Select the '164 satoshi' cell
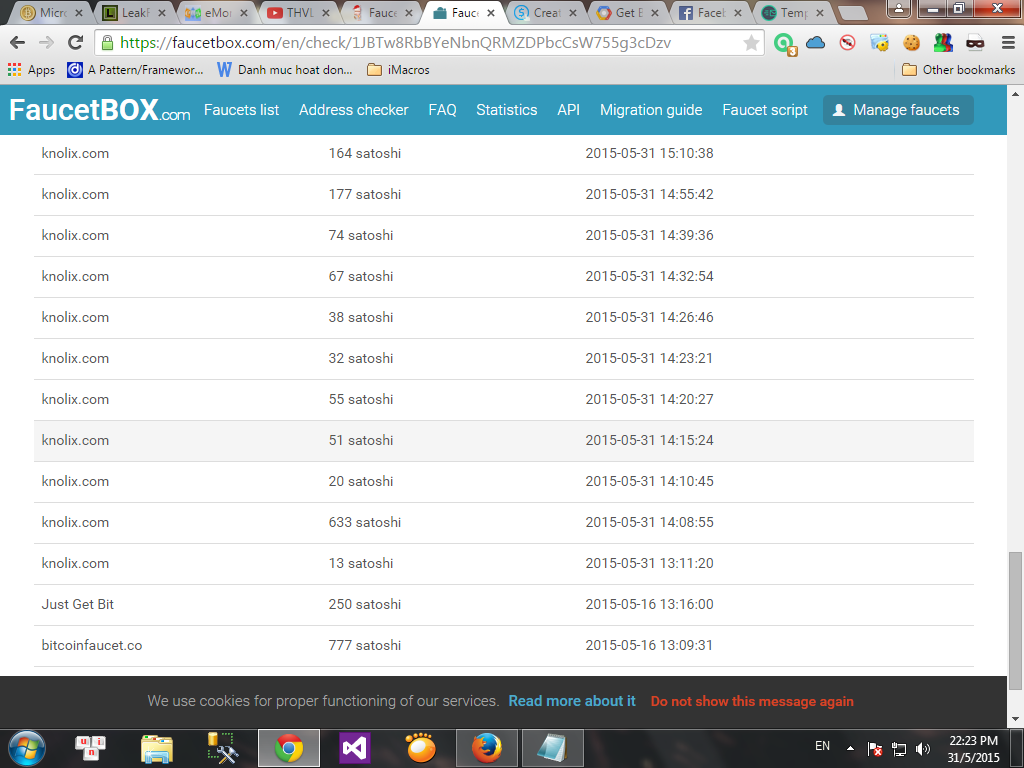This screenshot has height=768, width=1024. 364,153
